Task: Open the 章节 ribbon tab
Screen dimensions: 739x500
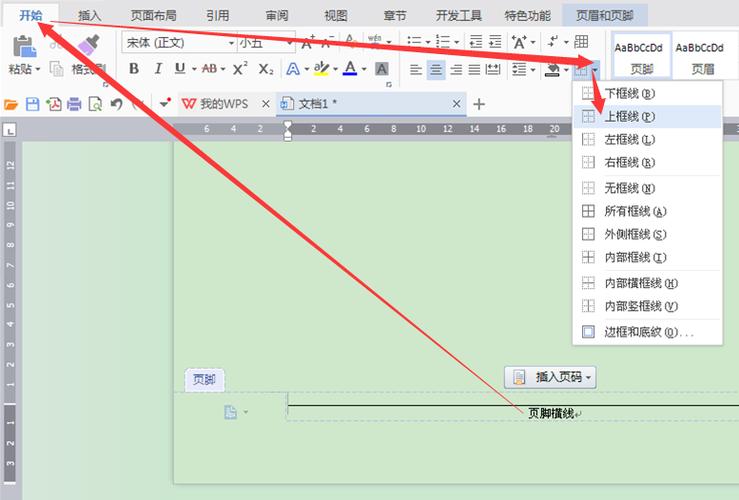Action: 394,16
